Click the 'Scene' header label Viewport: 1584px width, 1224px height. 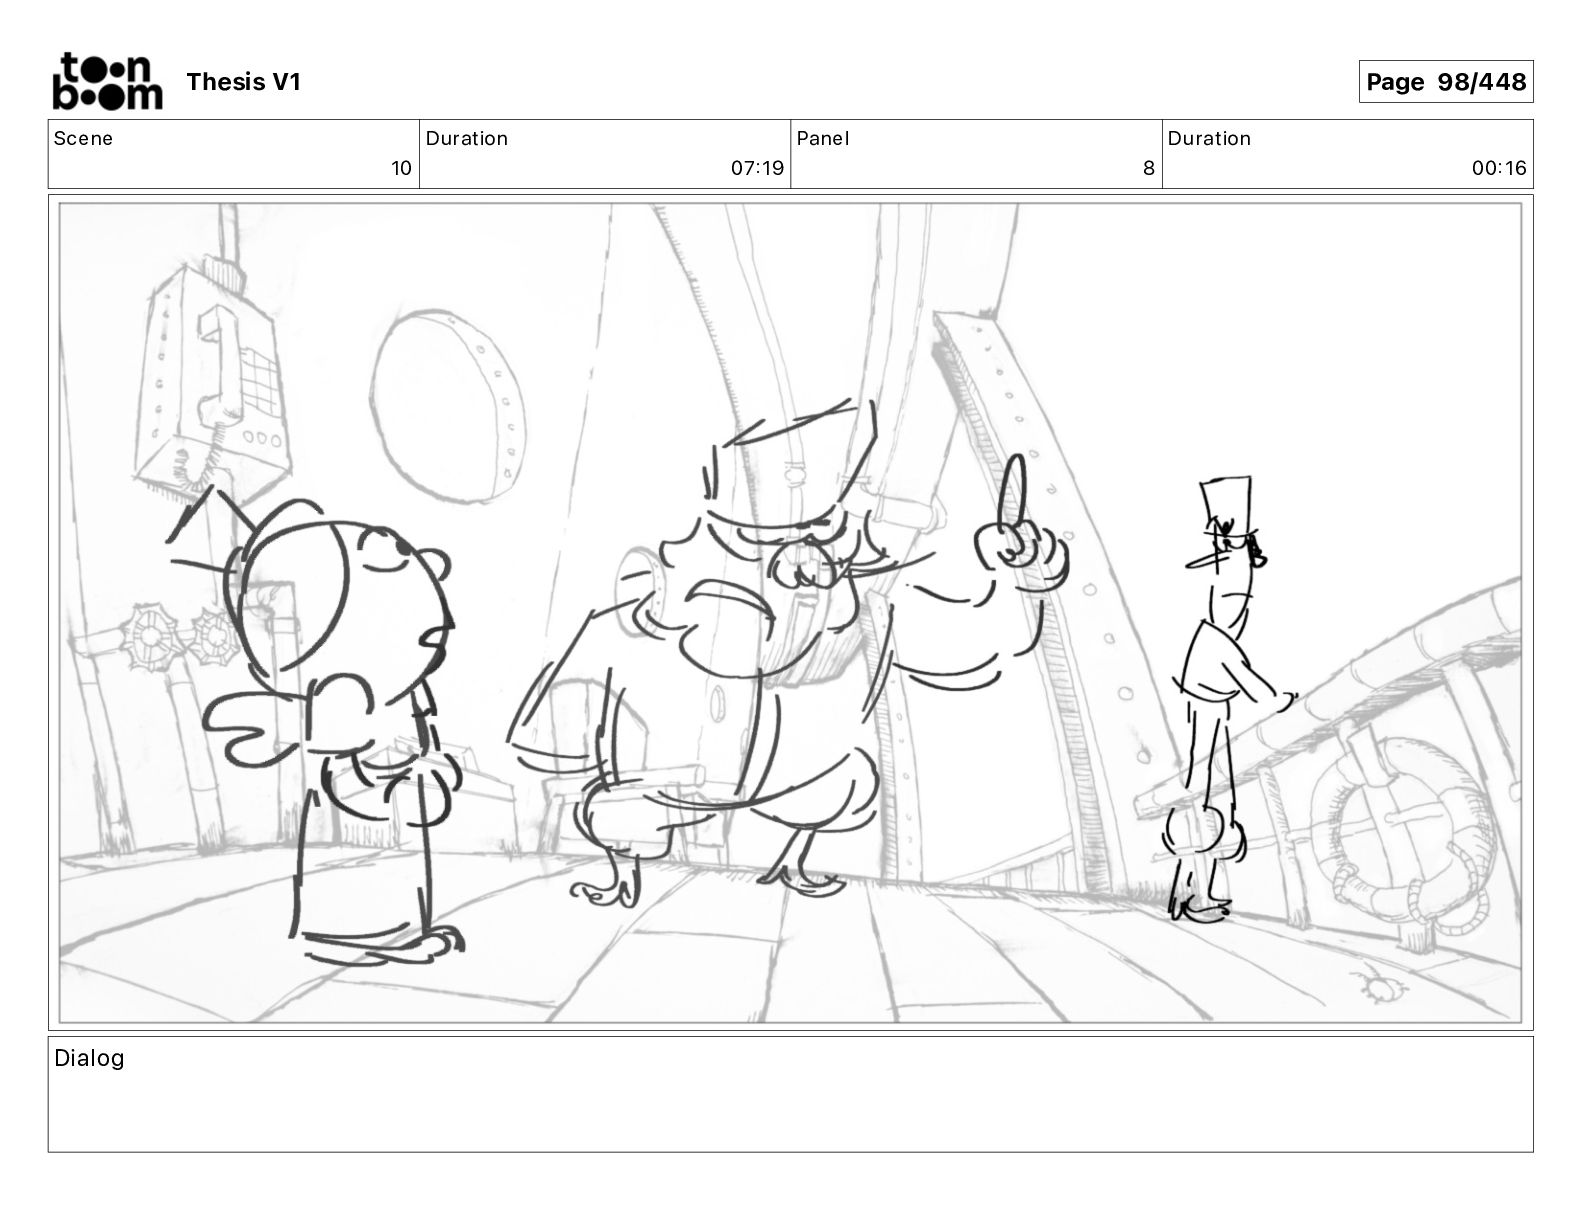[83, 139]
